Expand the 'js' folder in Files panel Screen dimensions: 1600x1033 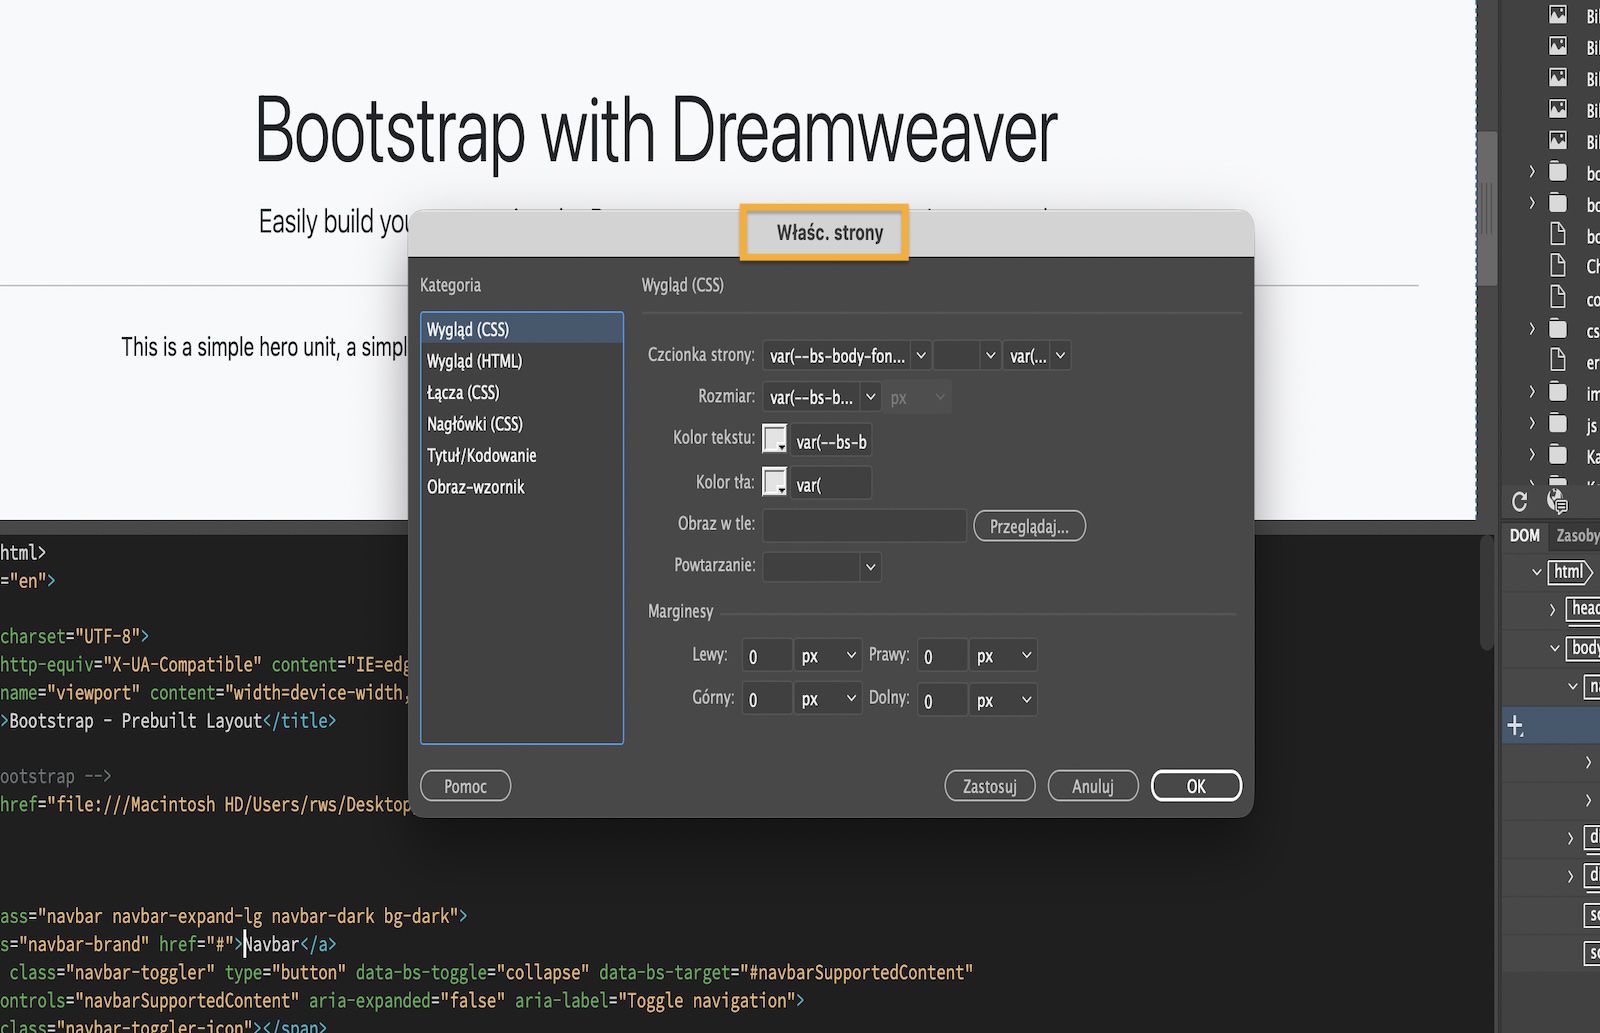click(1532, 424)
